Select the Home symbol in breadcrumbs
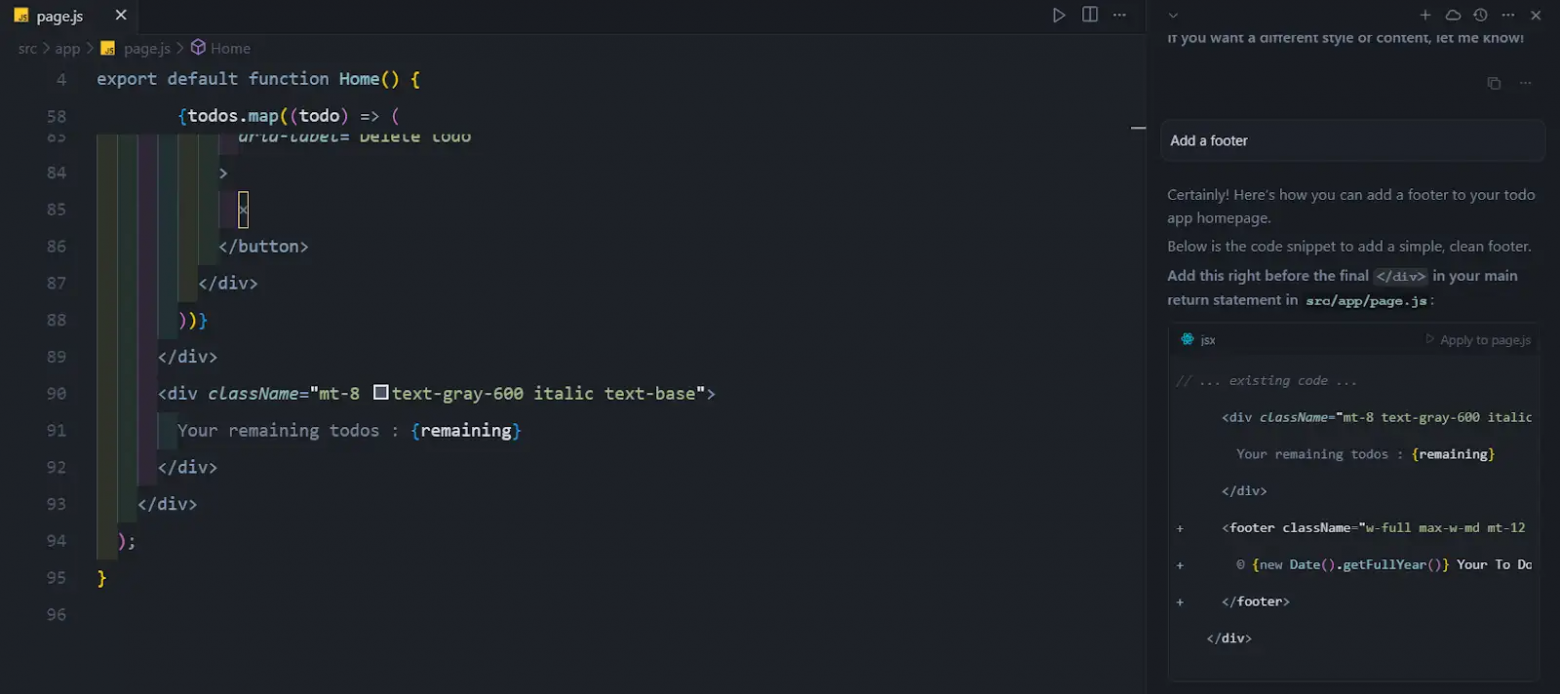This screenshot has width=1560, height=694. click(229, 48)
